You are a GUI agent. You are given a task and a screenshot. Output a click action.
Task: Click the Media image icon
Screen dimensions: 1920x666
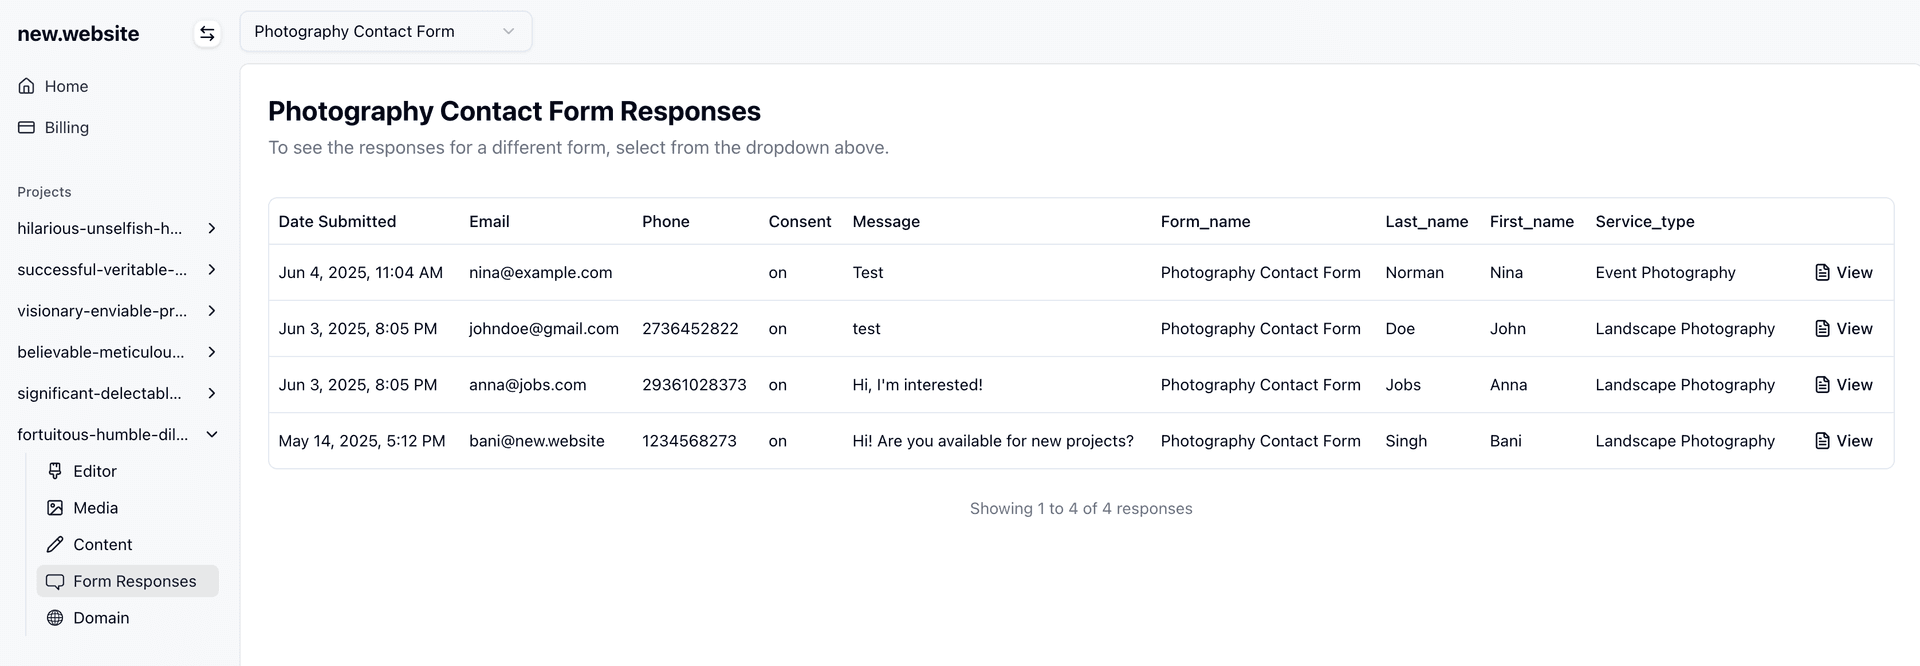coord(55,508)
